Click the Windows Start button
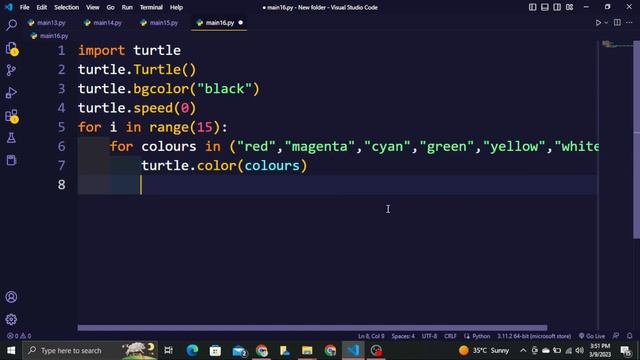Viewport: 640px width, 360px height. coord(11,350)
